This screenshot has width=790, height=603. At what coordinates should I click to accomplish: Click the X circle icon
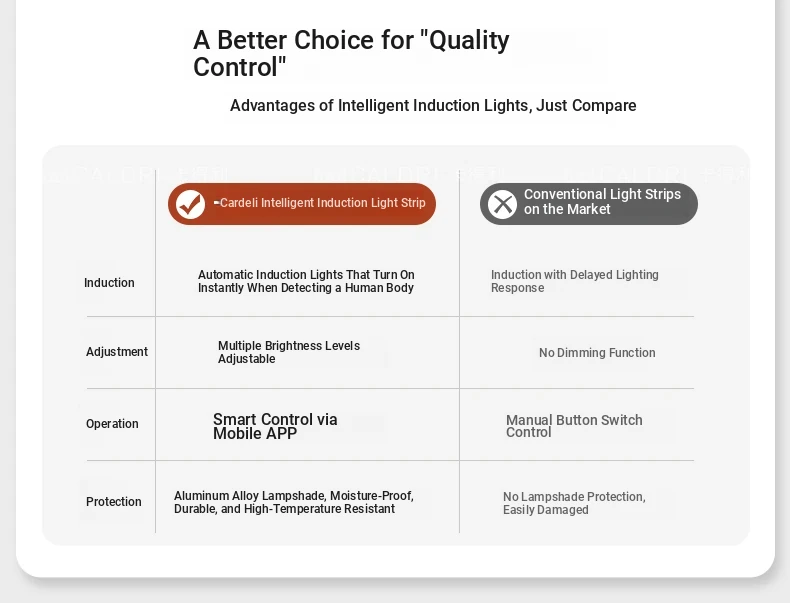pyautogui.click(x=502, y=204)
